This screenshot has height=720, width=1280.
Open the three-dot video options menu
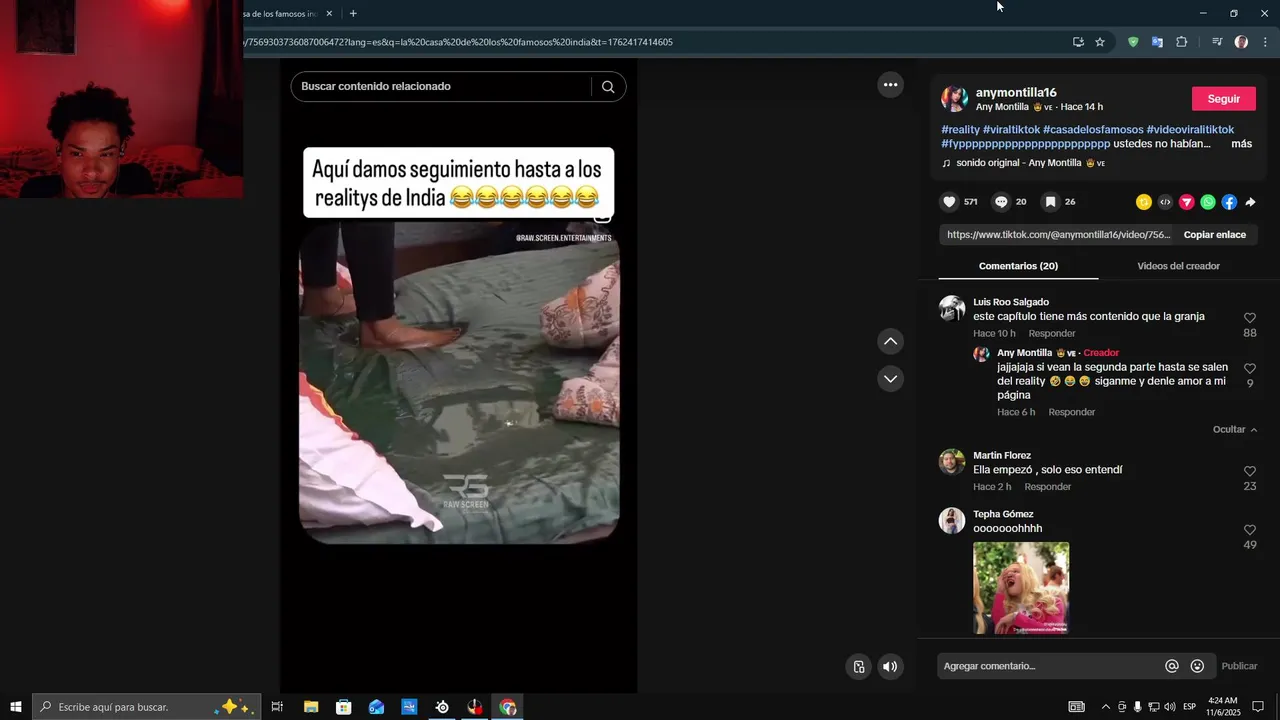click(890, 85)
